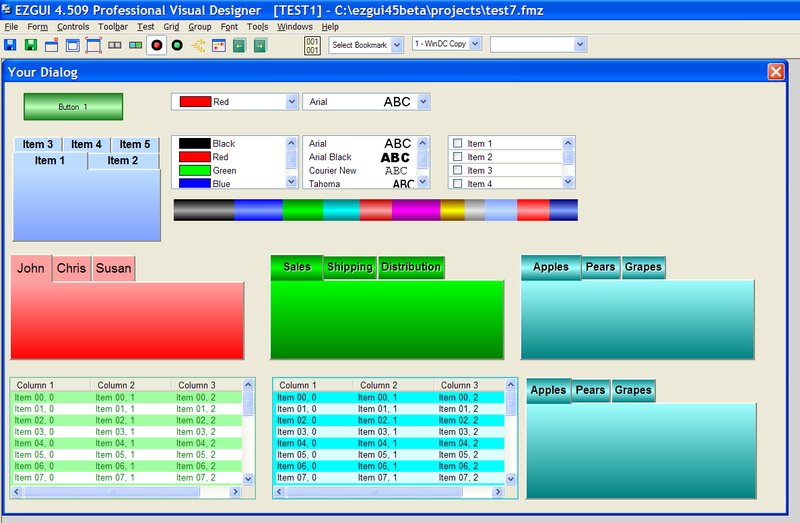The width and height of the screenshot is (800, 523).
Task: Click down arrow of cyan listview's vertical scrollbar
Action: click(511, 478)
